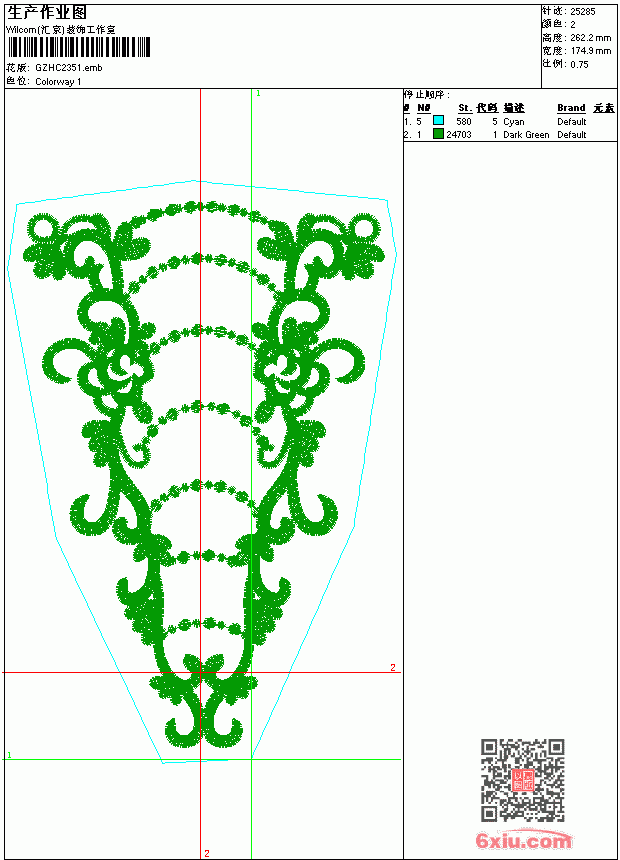Select the Cyan stop sequence row
The height and width of the screenshot is (860, 620).
point(510,121)
